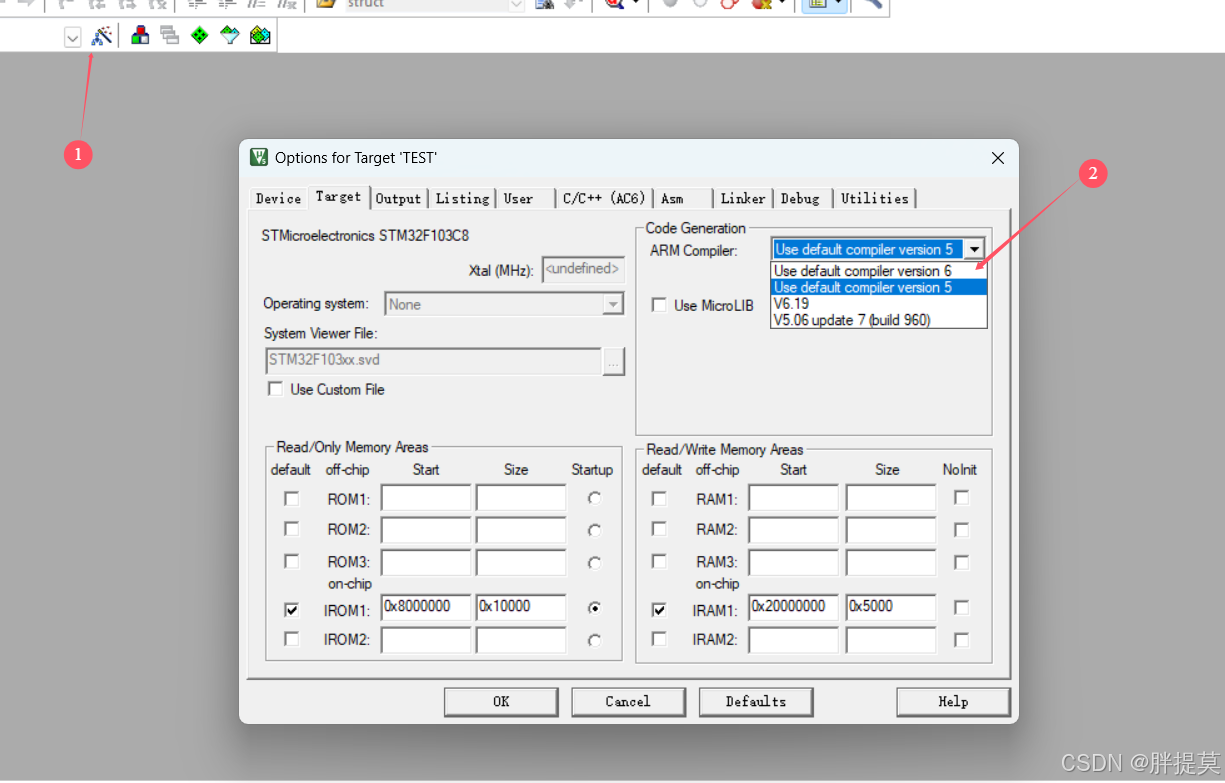
Task: Uncheck the IROM1 default checkbox
Action: 291,609
